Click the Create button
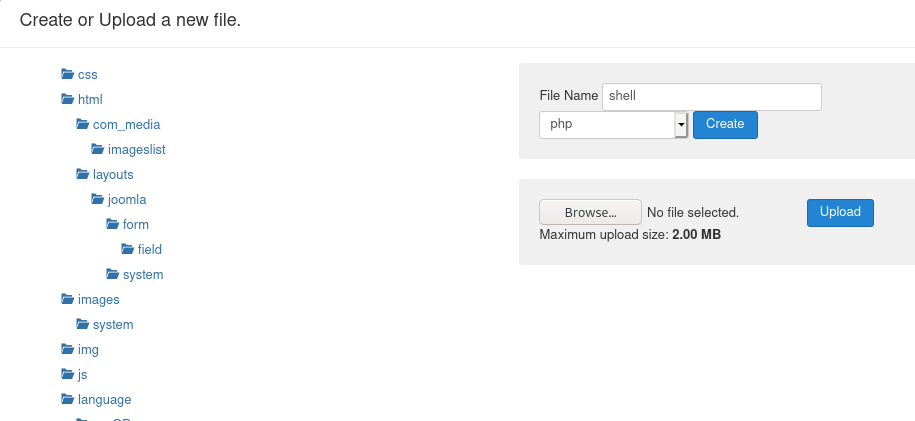915x421 pixels. coord(725,125)
